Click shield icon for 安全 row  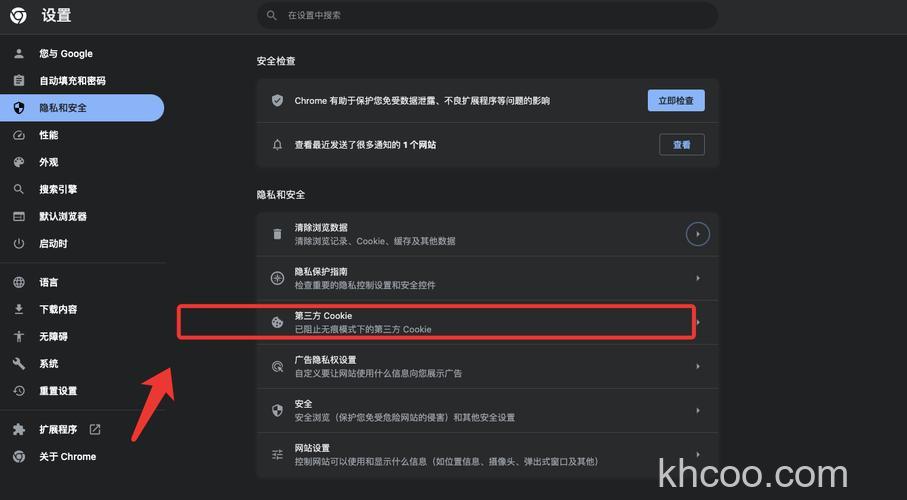point(278,410)
